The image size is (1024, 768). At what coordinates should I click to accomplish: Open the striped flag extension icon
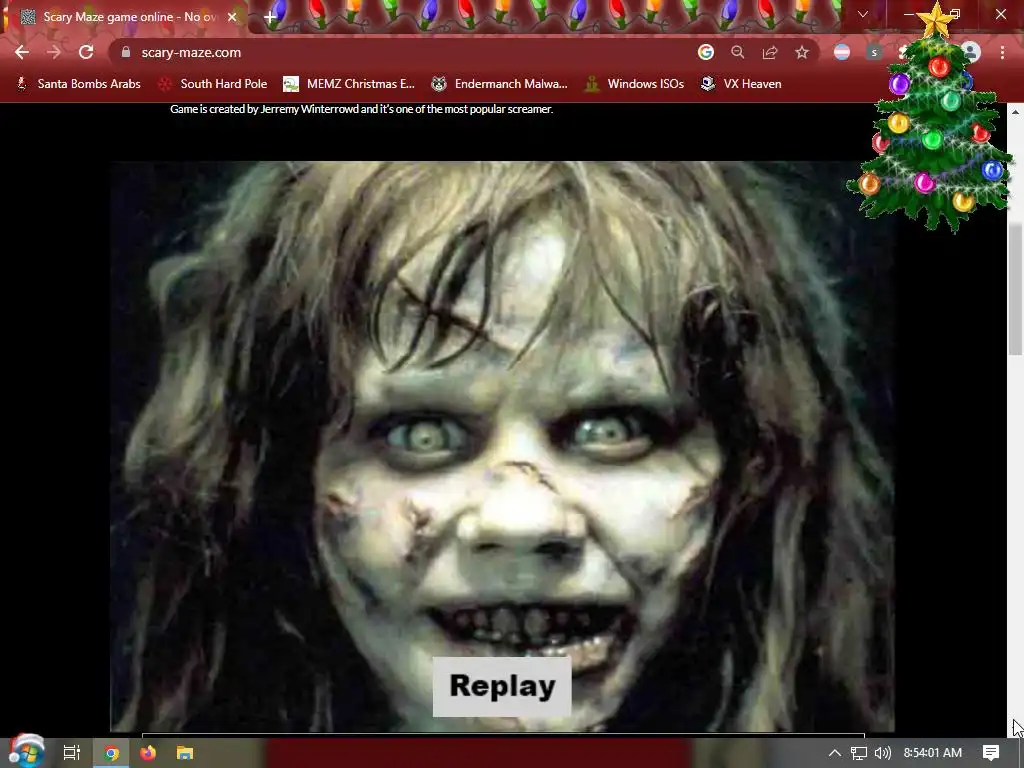click(842, 52)
